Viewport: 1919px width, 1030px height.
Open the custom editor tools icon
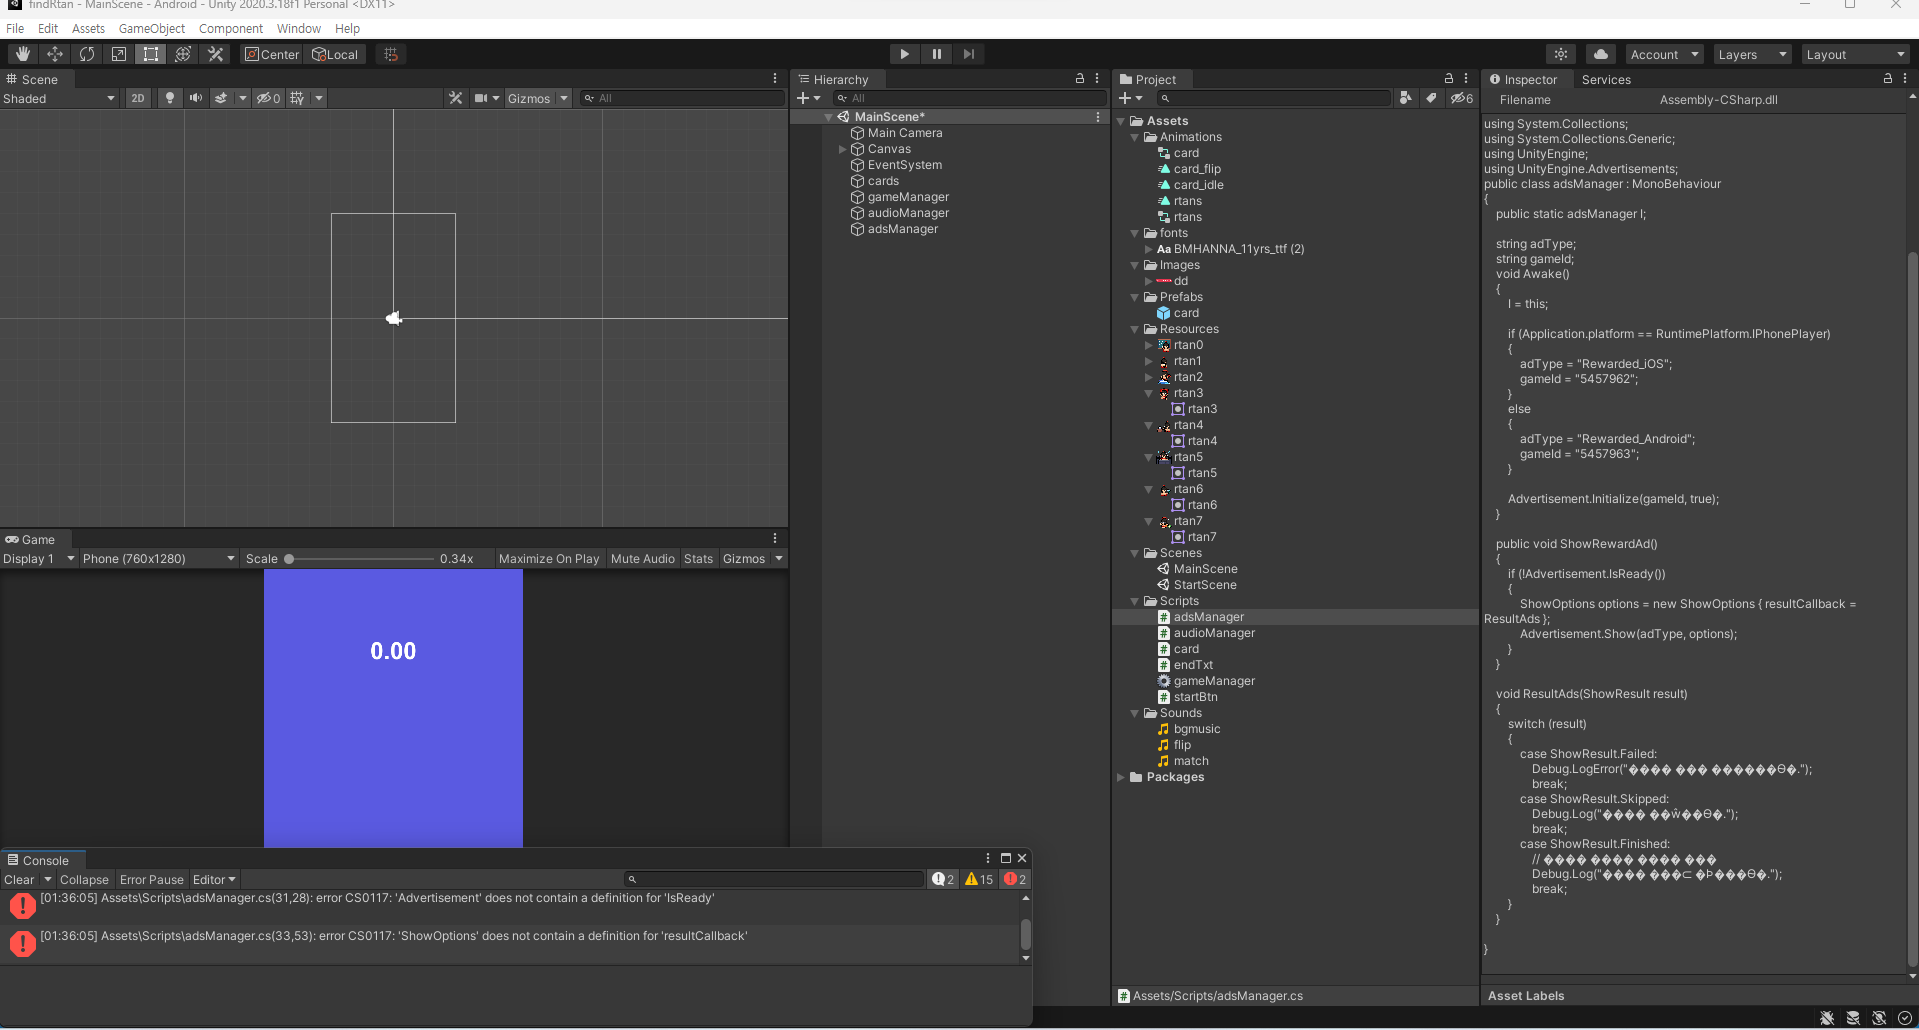215,54
